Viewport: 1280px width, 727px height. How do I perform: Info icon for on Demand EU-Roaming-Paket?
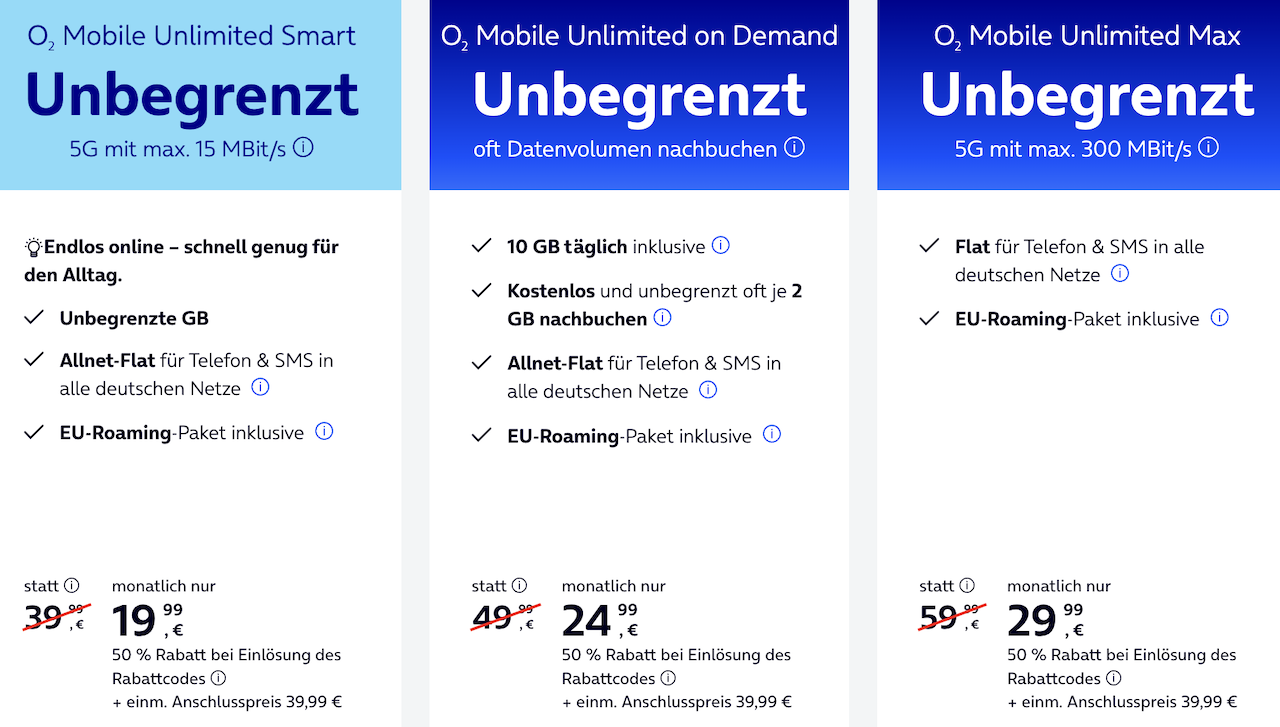point(772,435)
